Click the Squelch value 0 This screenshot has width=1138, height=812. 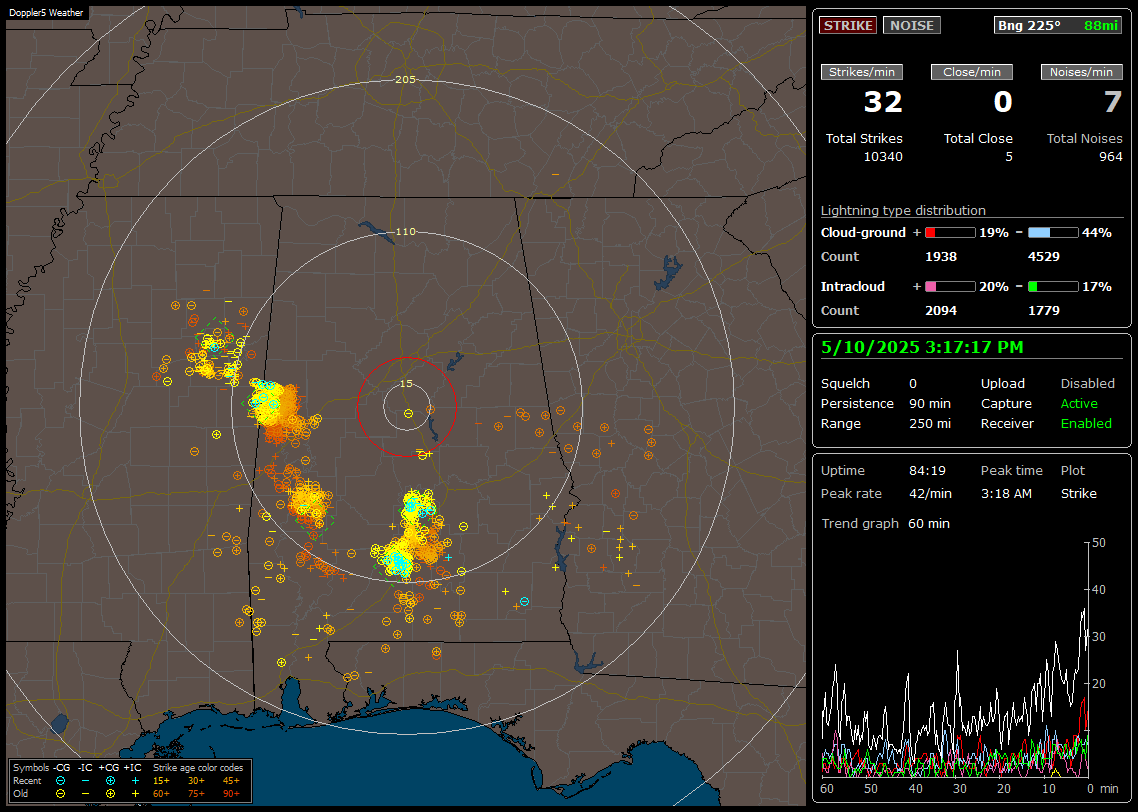tap(913, 384)
